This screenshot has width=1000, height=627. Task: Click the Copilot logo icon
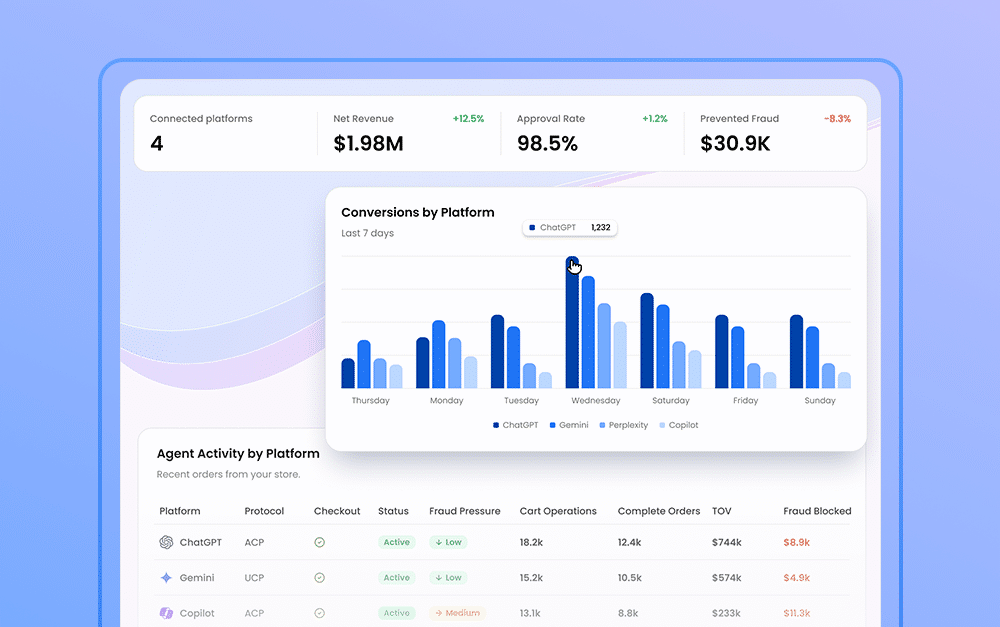(166, 613)
